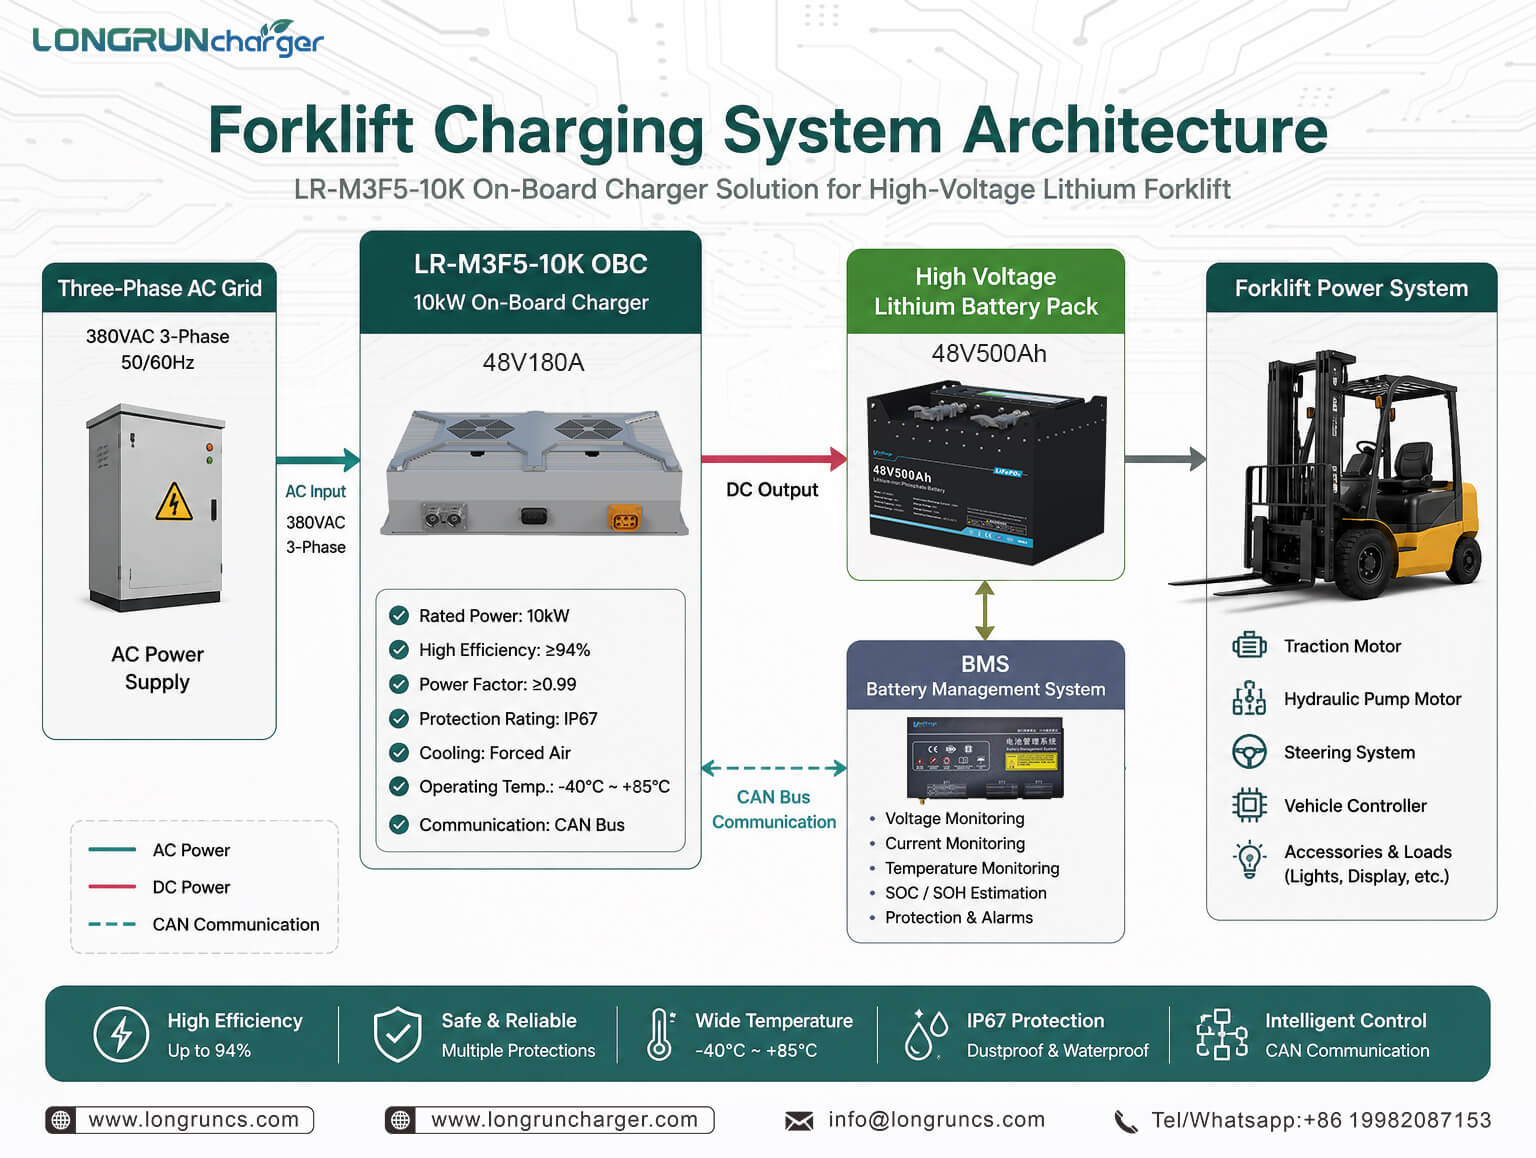Click the on-board charger product image
Viewport: 1536px width, 1158px height.
tap(534, 472)
